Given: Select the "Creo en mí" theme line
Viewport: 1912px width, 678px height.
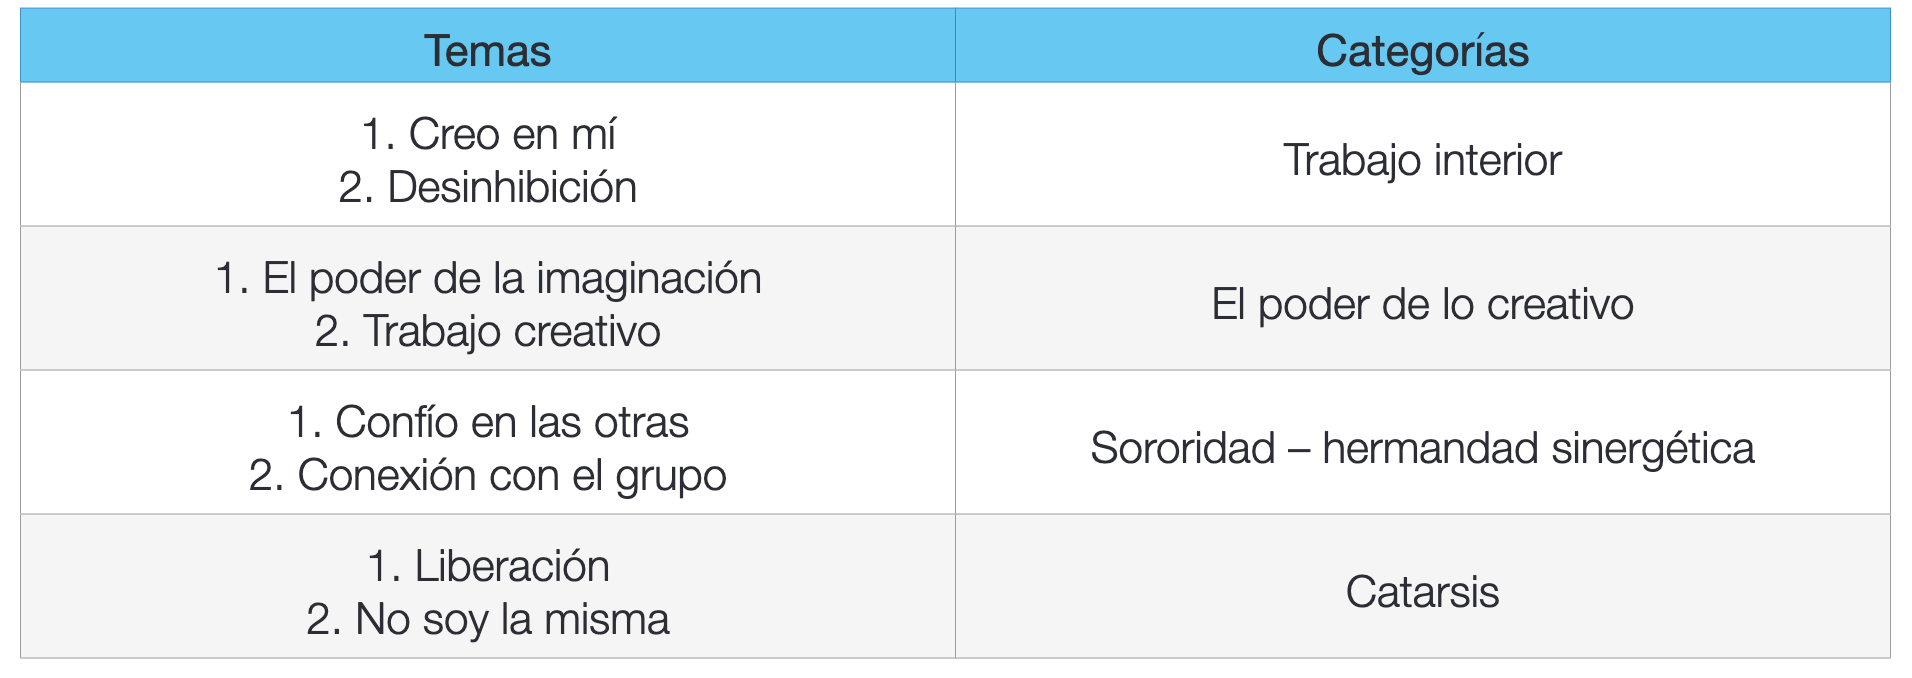Looking at the screenshot, I should coord(488,134).
